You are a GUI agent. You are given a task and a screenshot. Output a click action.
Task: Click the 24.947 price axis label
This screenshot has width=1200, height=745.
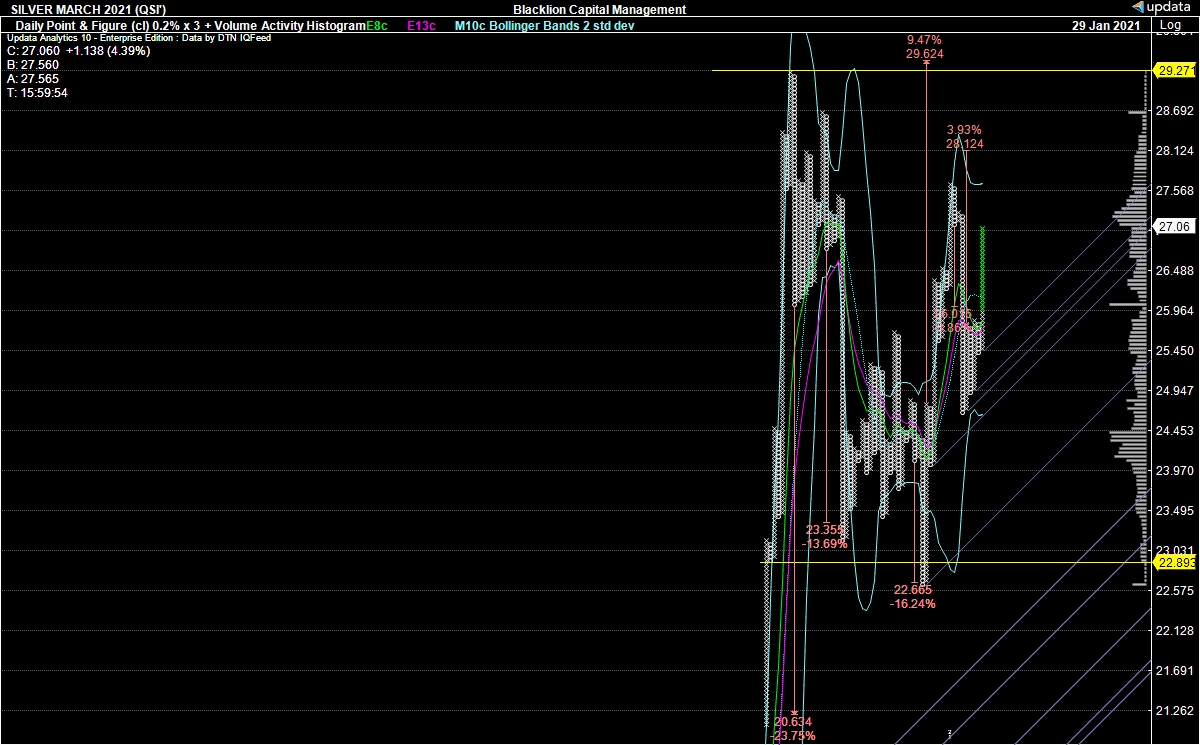[x=1176, y=390]
